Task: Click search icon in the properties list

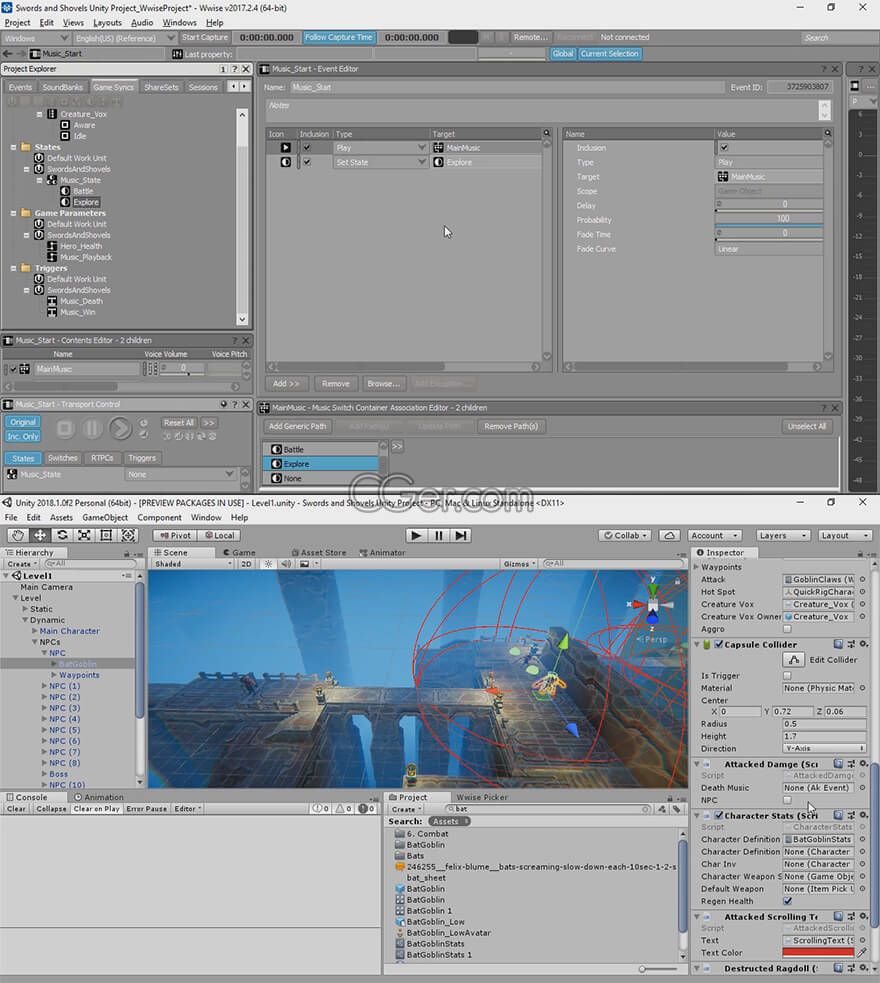Action: (x=827, y=134)
